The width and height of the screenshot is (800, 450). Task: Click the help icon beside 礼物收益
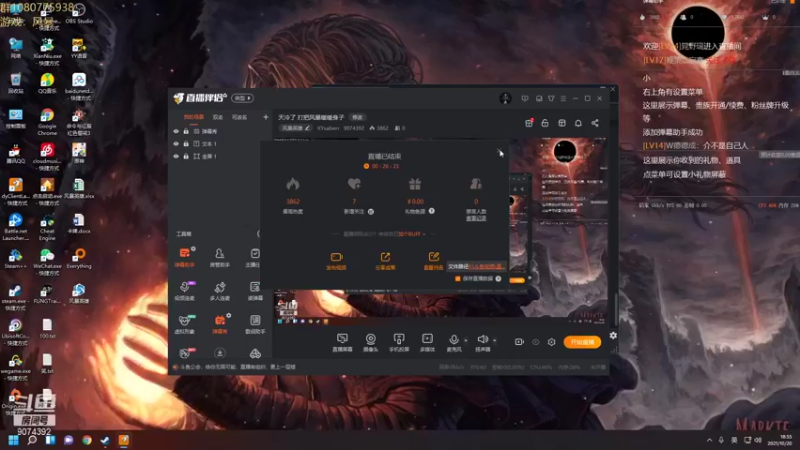[432, 211]
